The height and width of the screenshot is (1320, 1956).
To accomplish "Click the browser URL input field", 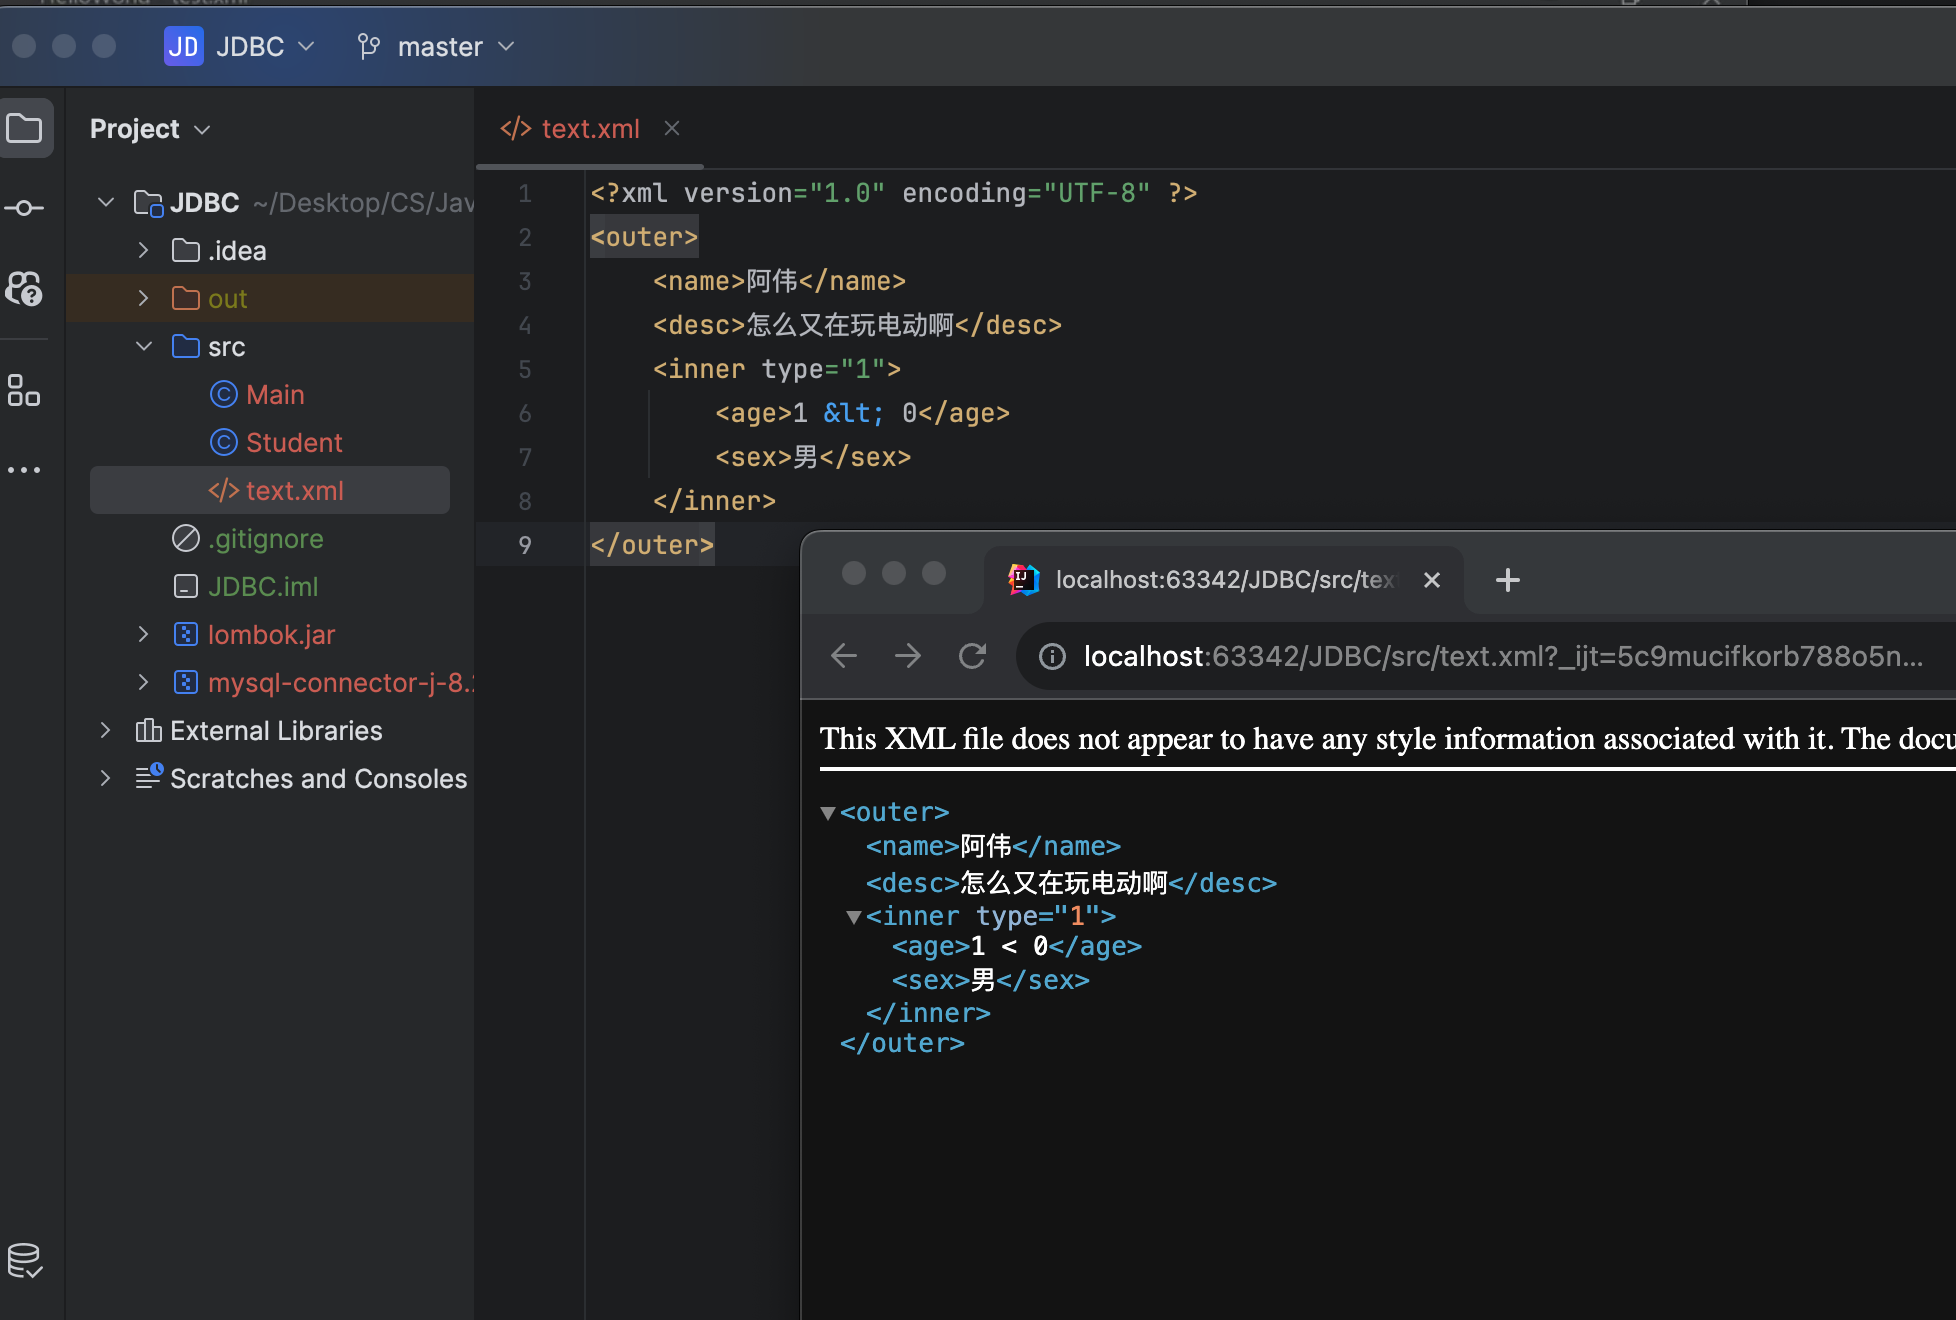I will (1491, 653).
